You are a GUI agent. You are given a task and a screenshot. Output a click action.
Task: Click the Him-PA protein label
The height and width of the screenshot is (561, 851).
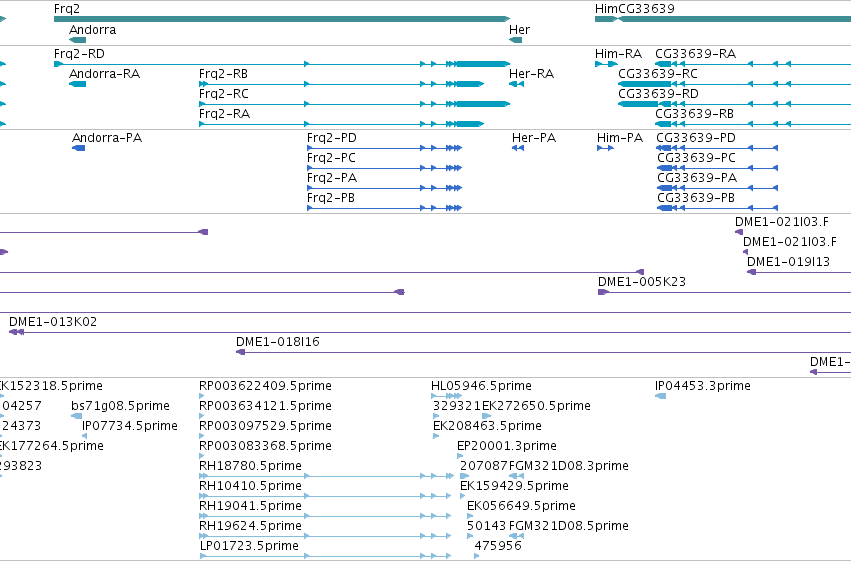click(620, 138)
